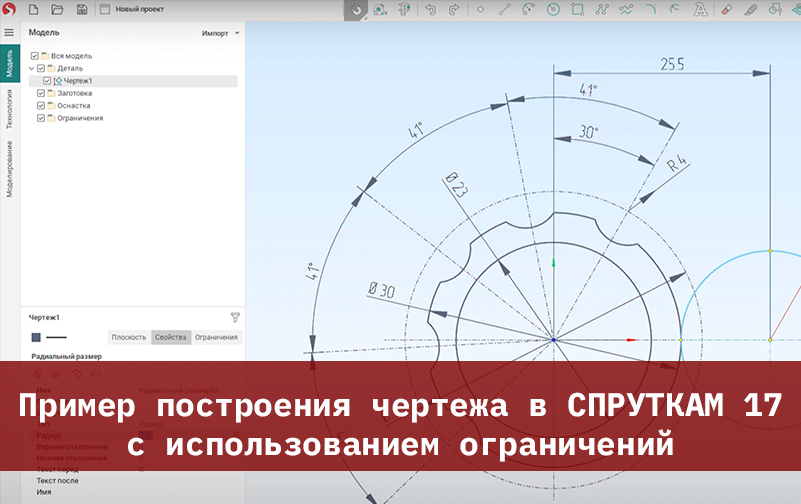Select the Деталь folder label
Screen dimensions: 801x504
click(70, 68)
